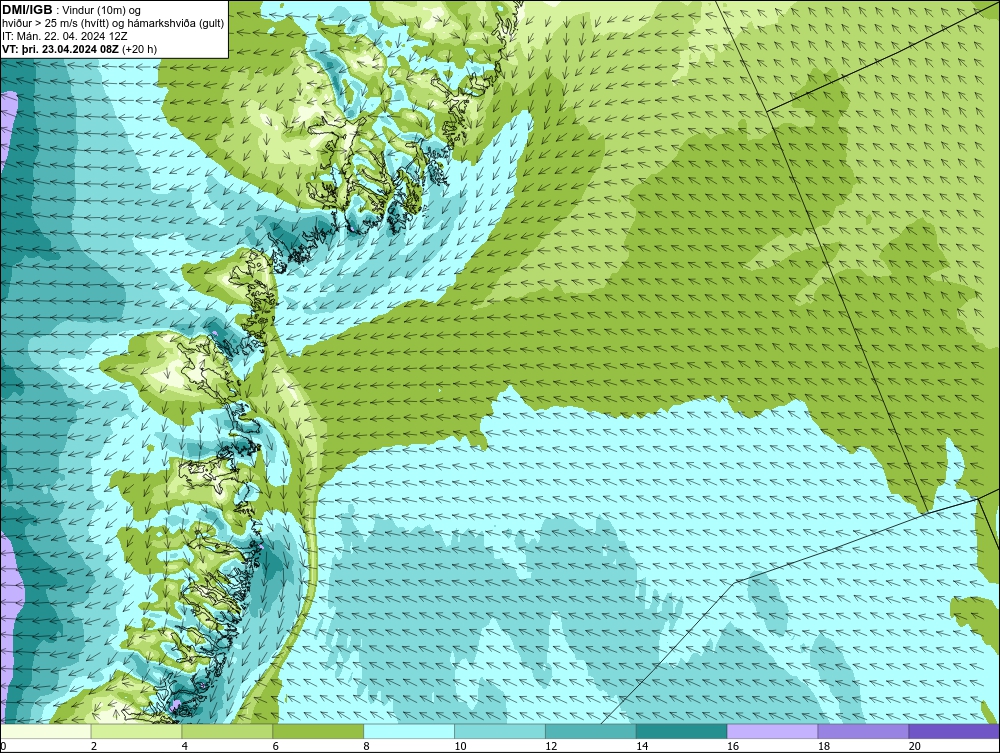Click the legend scale label '14'
1000x753 pixels.
[x=642, y=746]
